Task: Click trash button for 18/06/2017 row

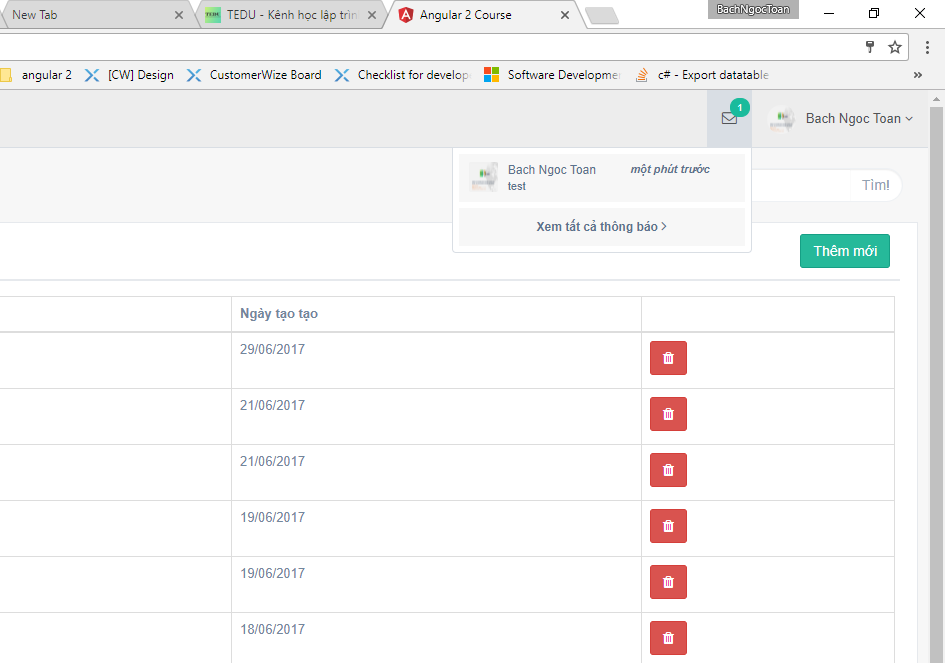Action: click(x=668, y=638)
